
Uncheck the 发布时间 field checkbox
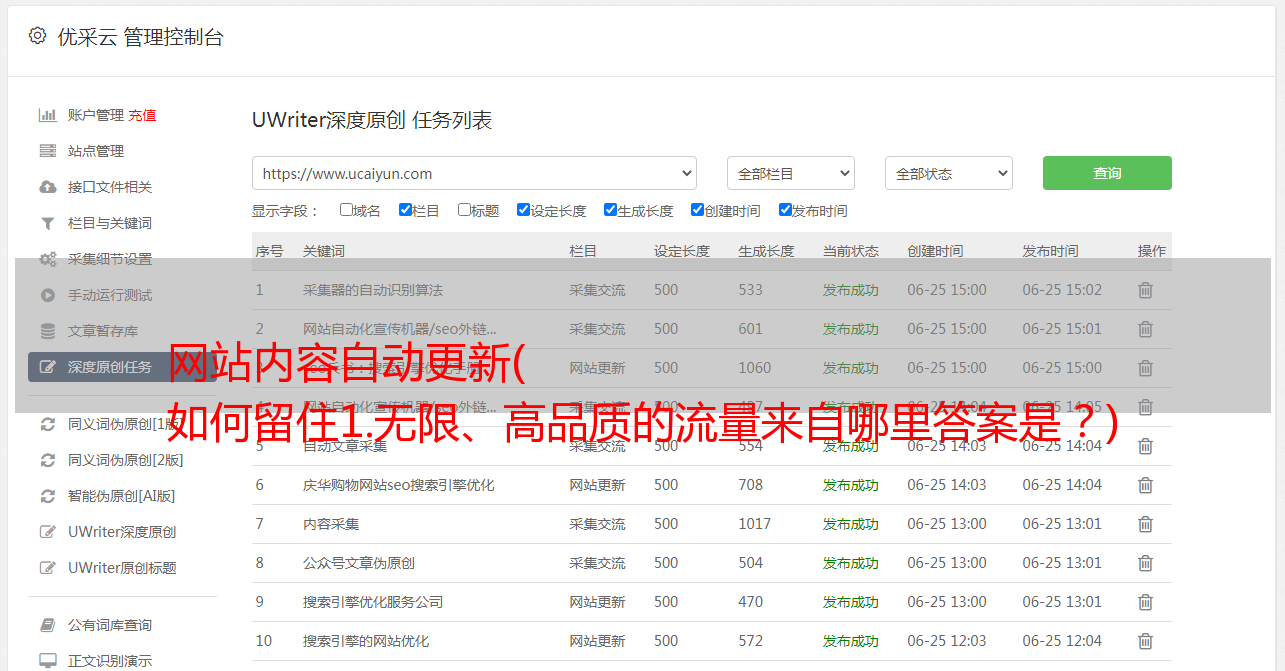785,210
